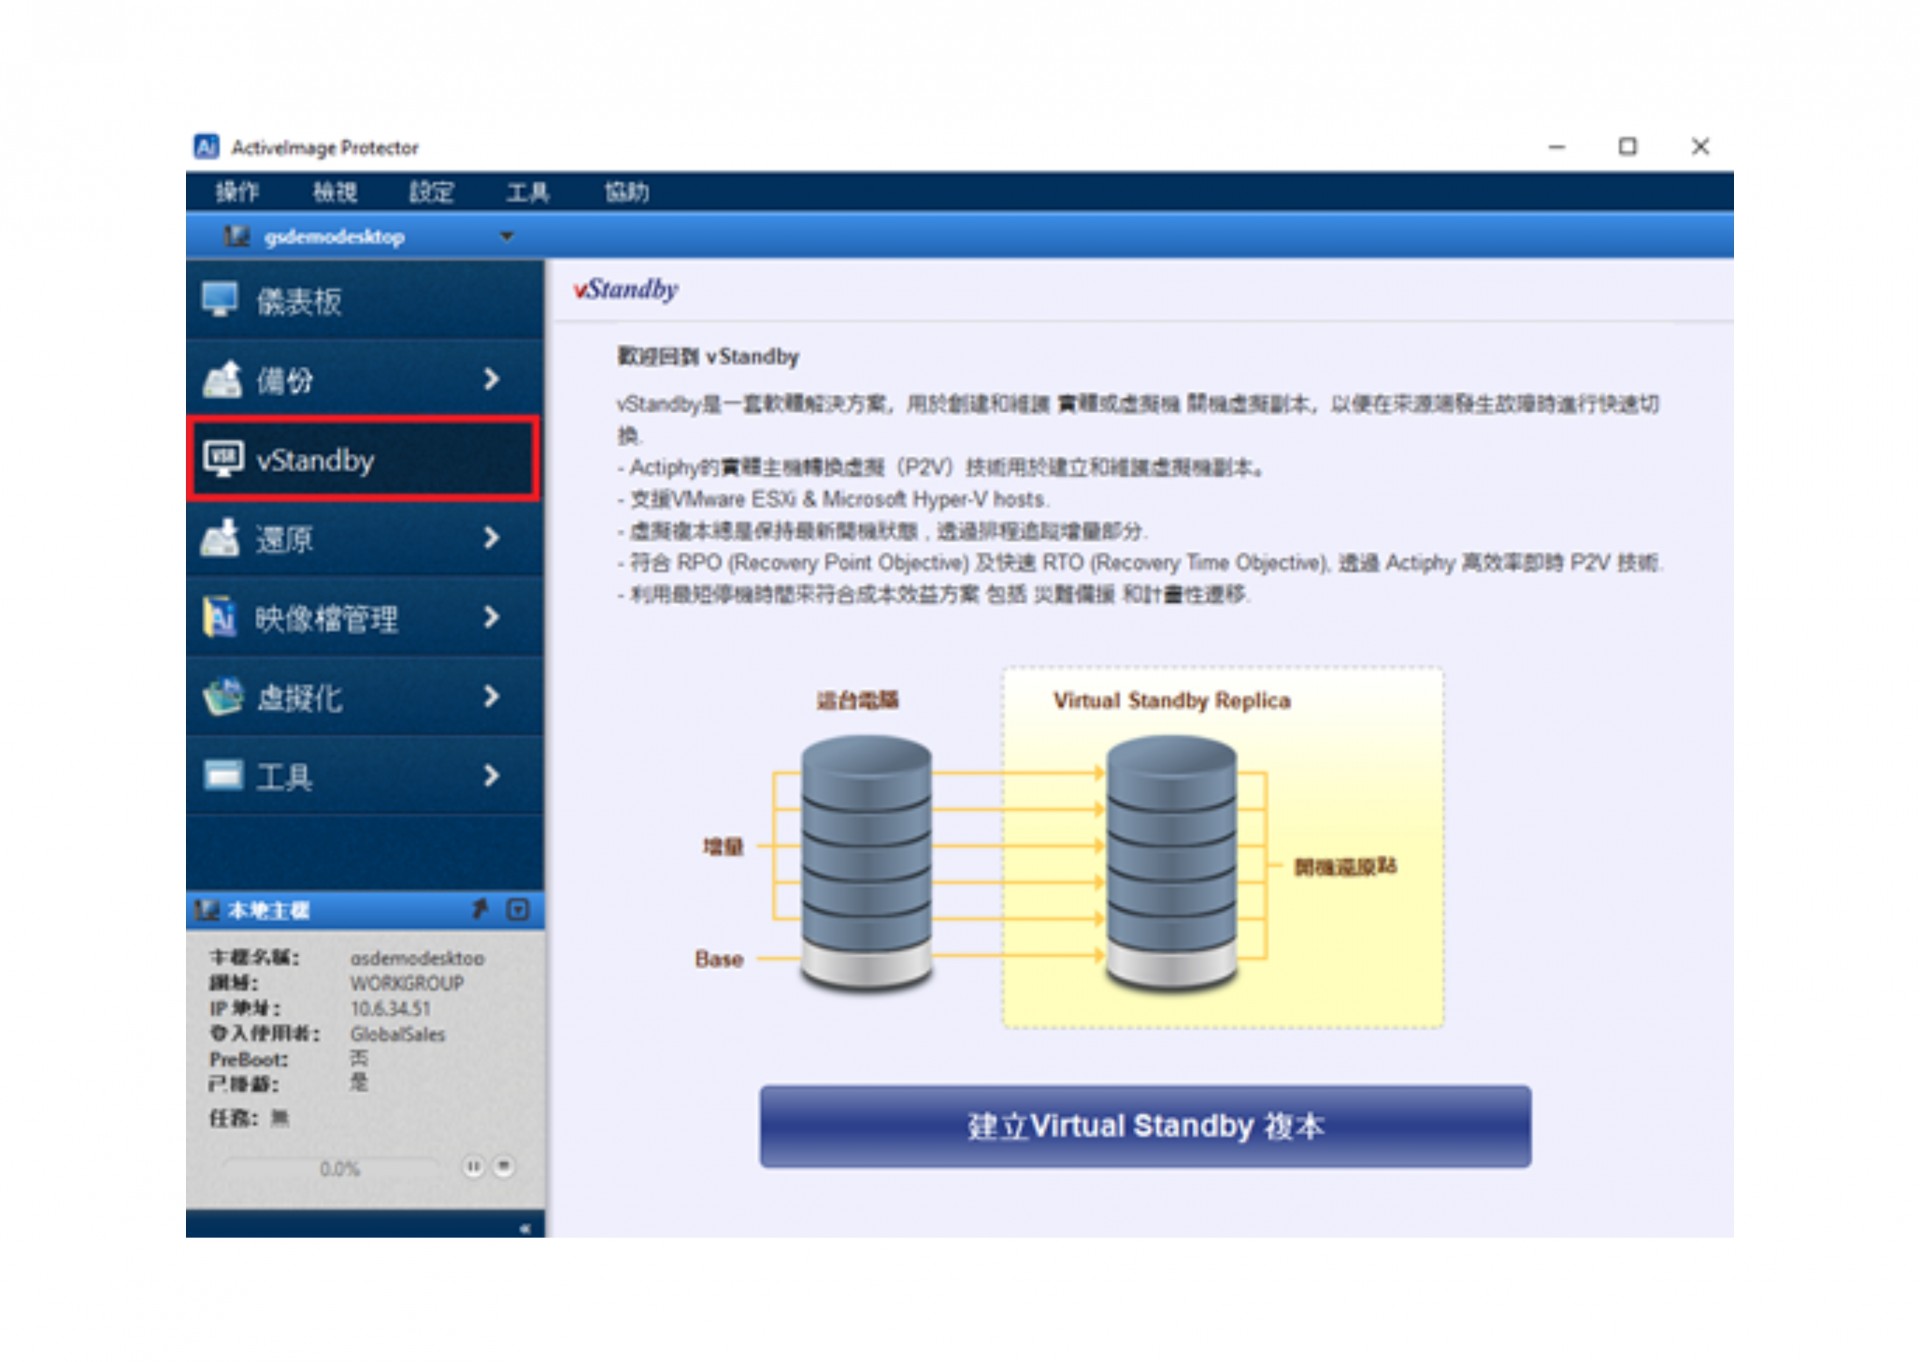The height and width of the screenshot is (1362, 1920).
Task: Select the PreBoot label
Action: click(x=249, y=1059)
